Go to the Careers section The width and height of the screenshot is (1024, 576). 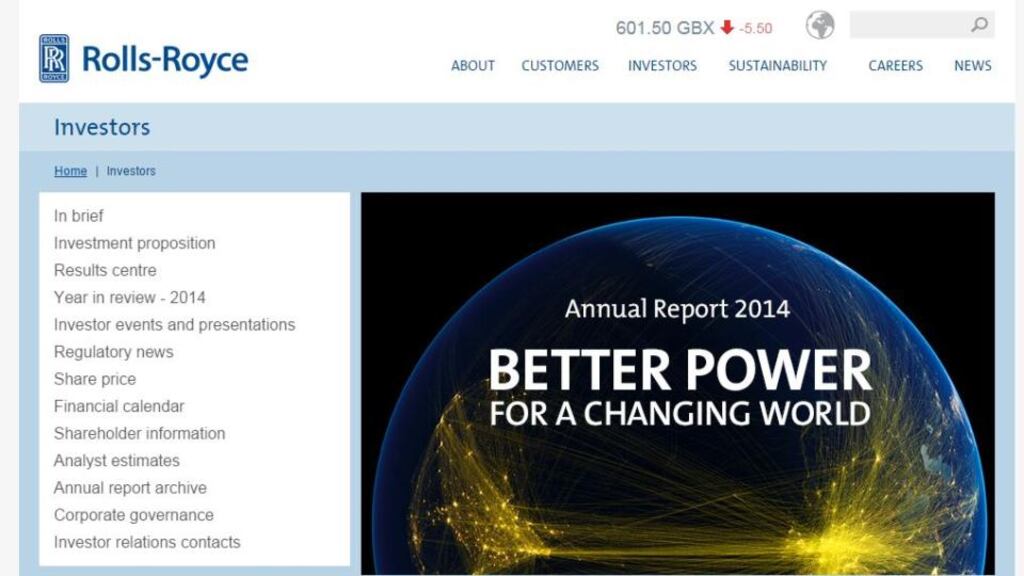point(895,66)
